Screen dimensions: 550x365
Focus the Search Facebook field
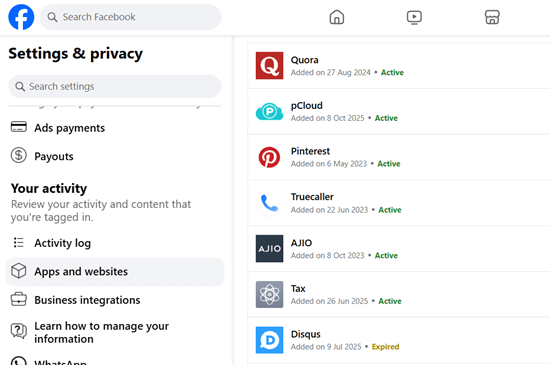[x=130, y=17]
